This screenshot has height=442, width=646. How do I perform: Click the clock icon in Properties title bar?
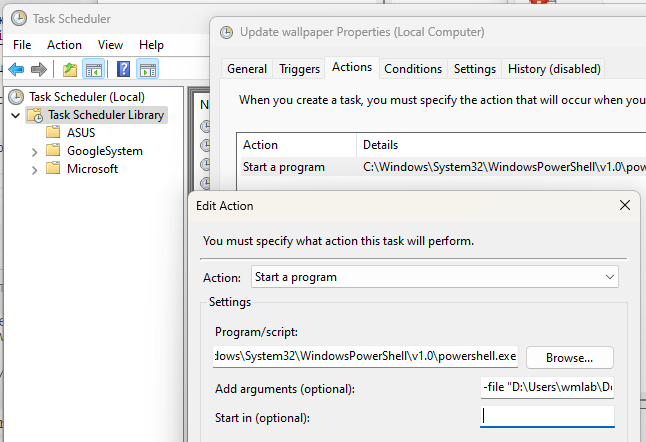click(226, 32)
